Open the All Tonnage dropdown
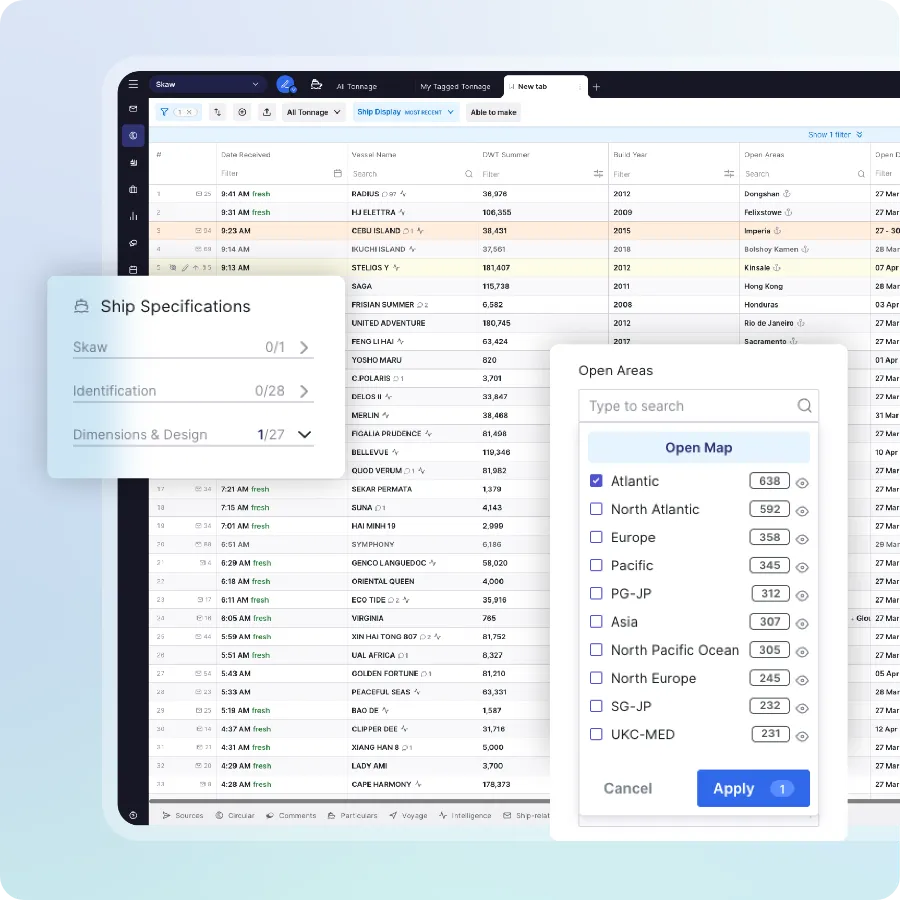The height and width of the screenshot is (900, 900). click(x=313, y=112)
